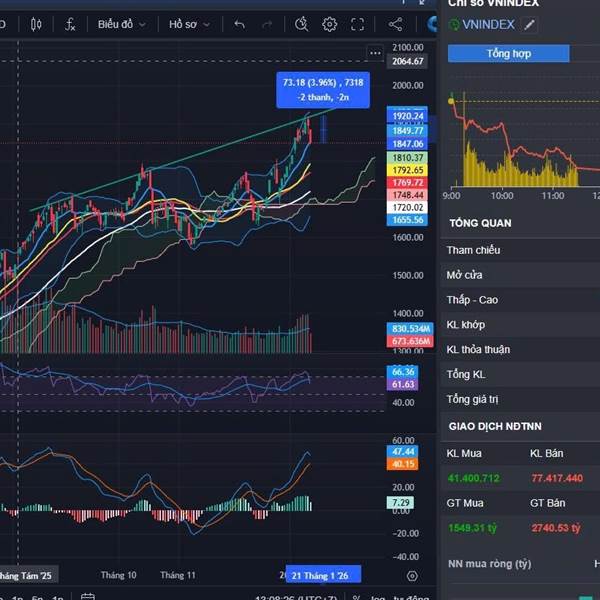
Task: Click the Tổng KL row
Action: (x=520, y=375)
